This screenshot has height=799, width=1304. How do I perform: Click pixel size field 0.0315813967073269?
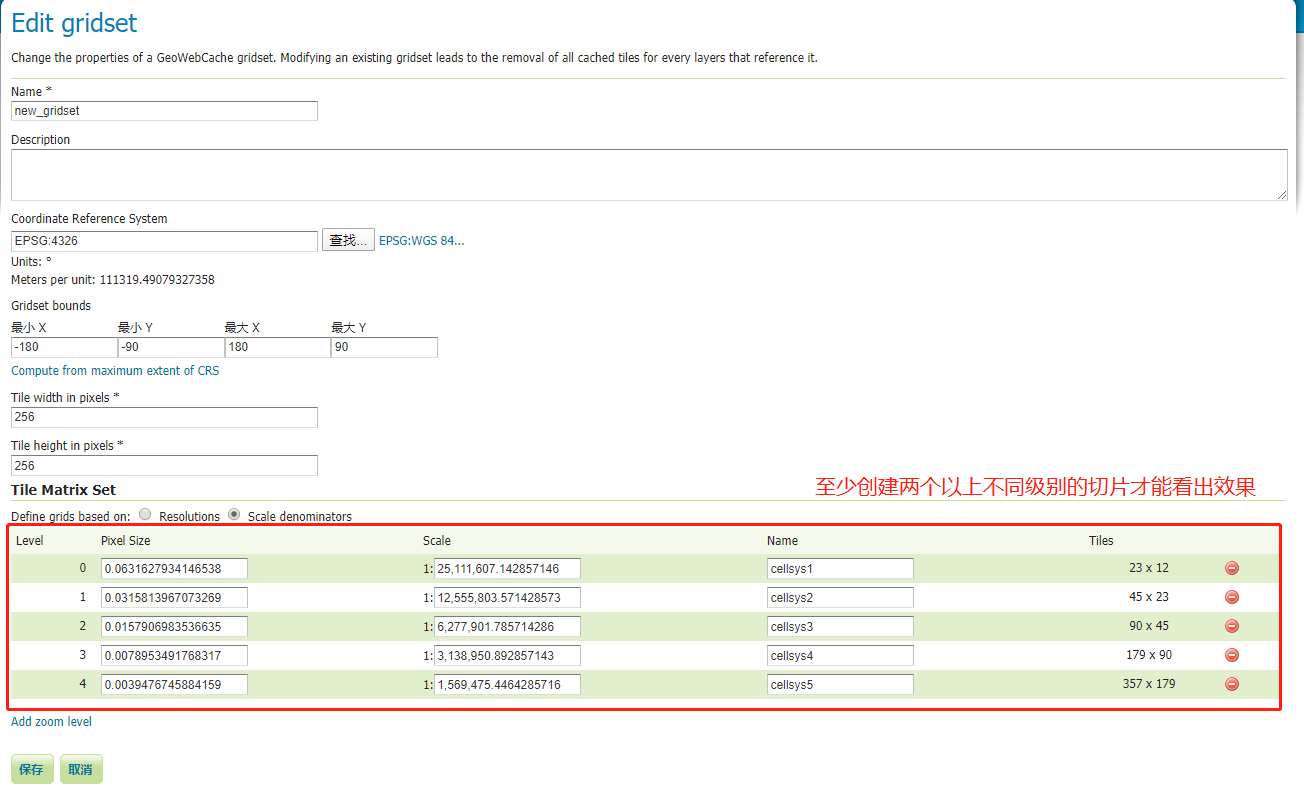[x=174, y=597]
